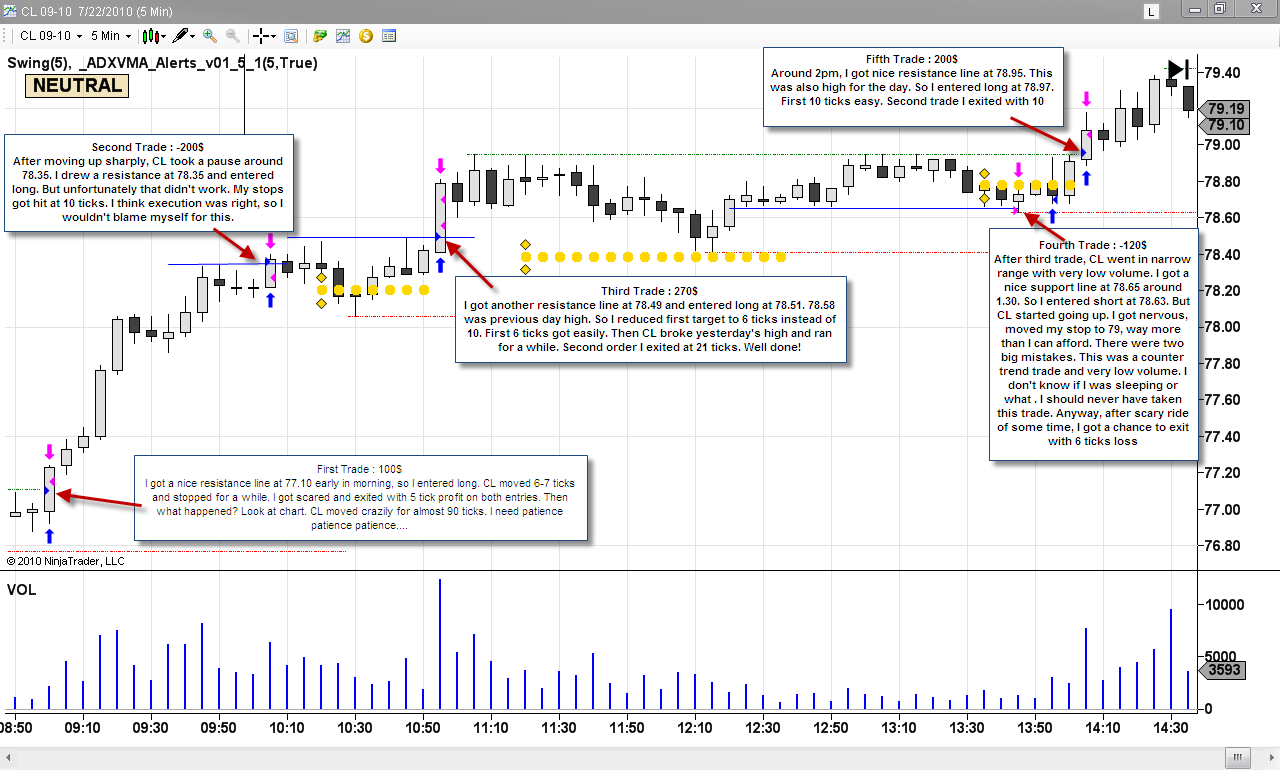Click the 79.10 price marker on the axis
1280x770 pixels.
coord(1226,125)
